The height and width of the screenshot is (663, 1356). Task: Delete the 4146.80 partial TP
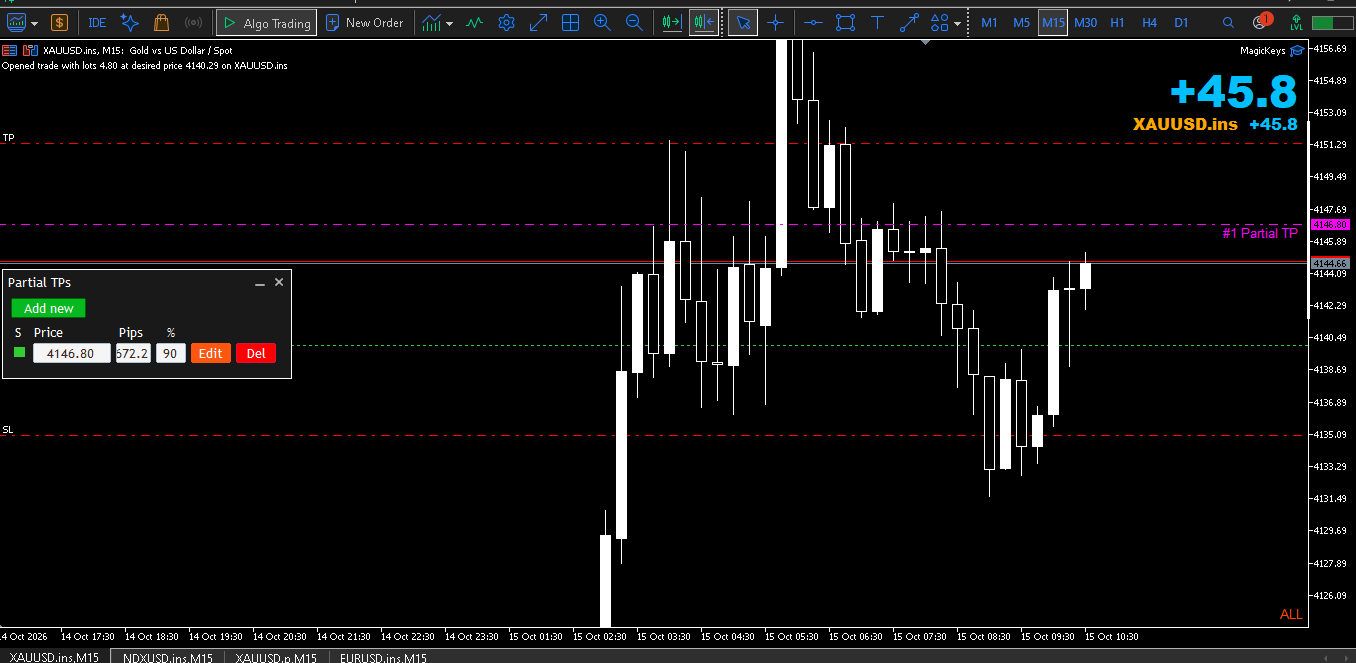pos(256,353)
